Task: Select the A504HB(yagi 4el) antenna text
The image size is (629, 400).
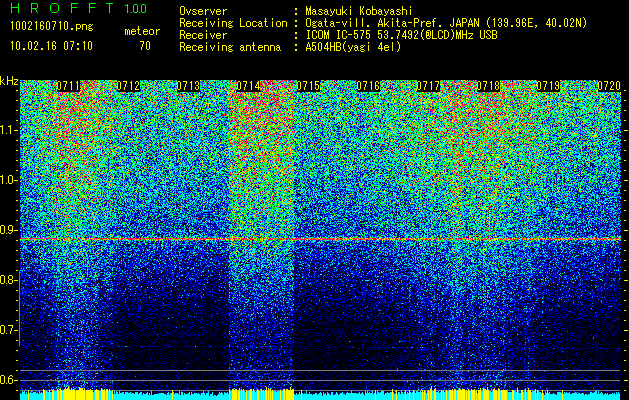Action: 353,47
